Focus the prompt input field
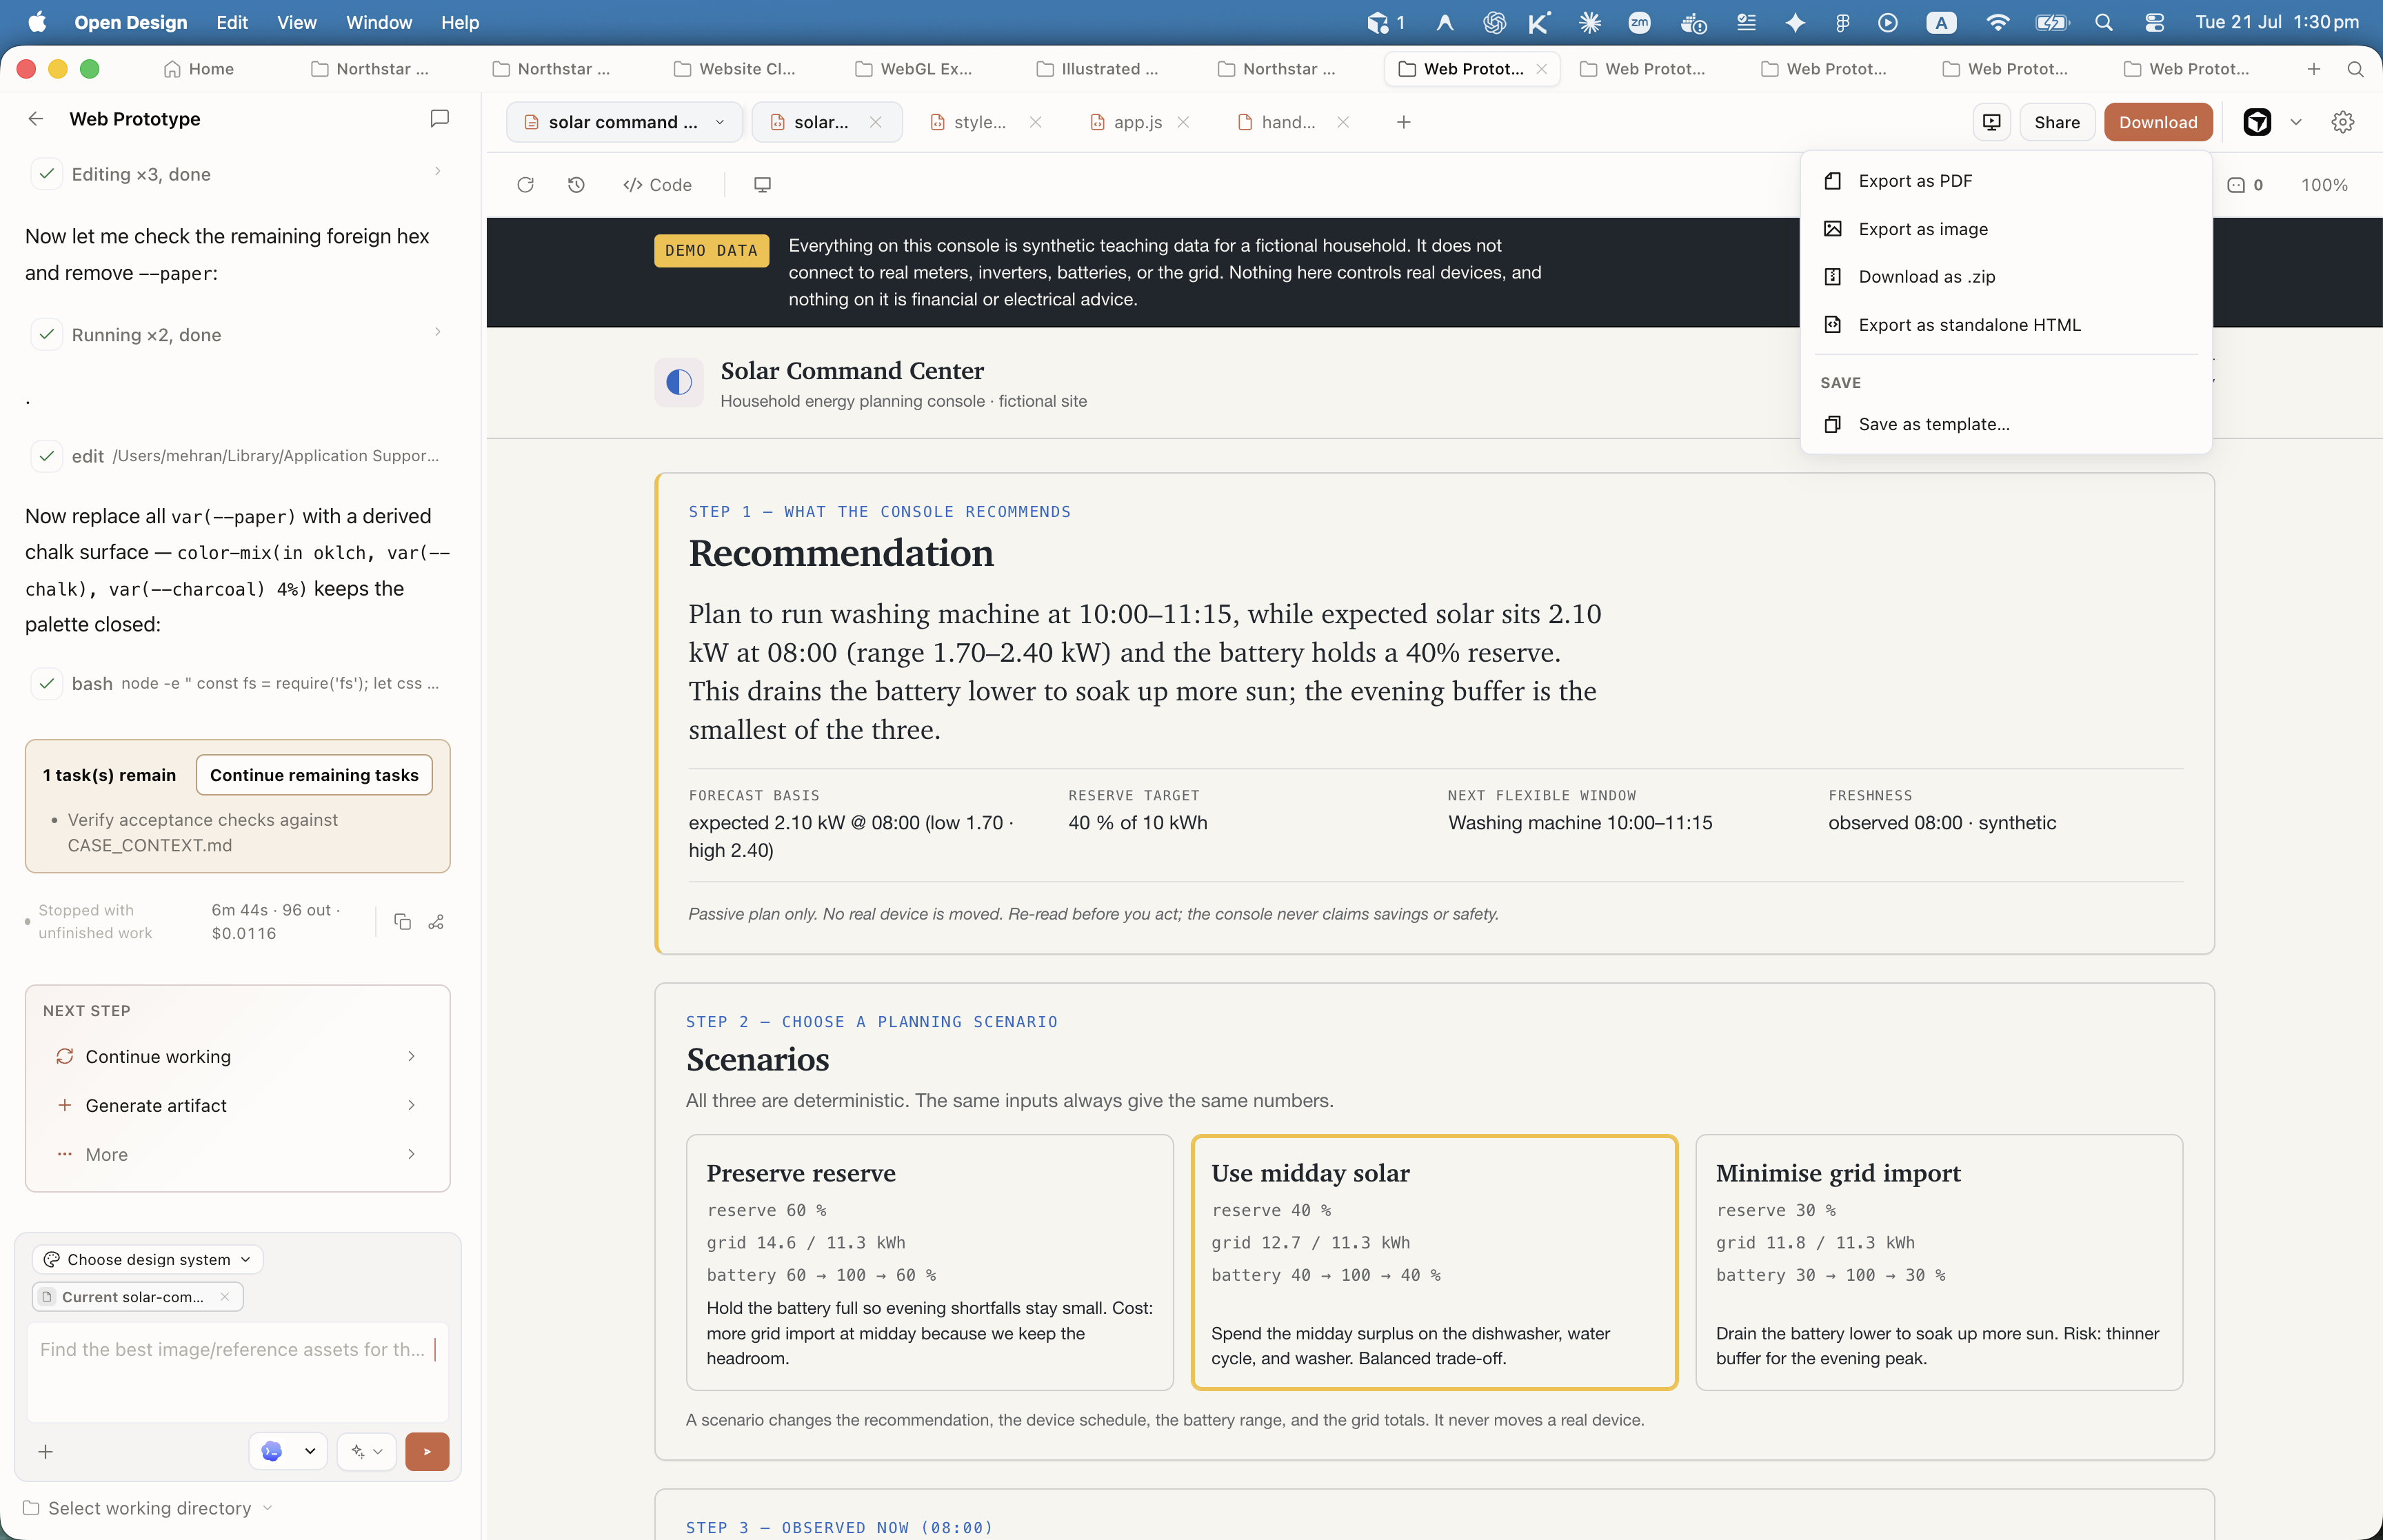Viewport: 2383px width, 1540px height. (x=237, y=1372)
